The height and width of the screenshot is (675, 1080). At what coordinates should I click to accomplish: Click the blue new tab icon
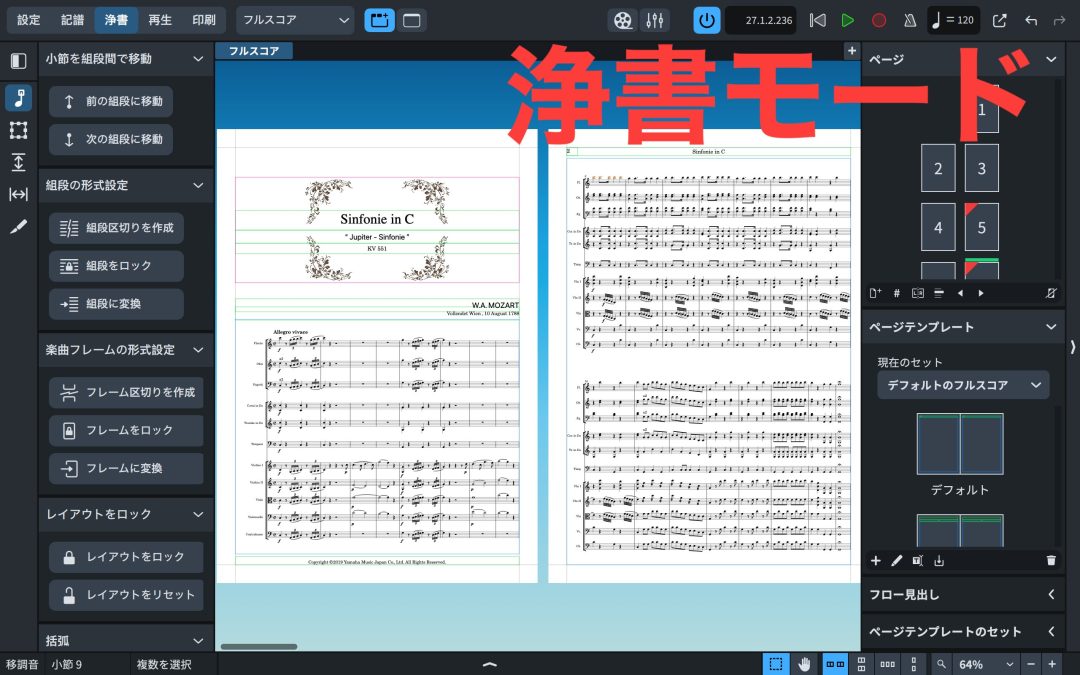point(380,21)
